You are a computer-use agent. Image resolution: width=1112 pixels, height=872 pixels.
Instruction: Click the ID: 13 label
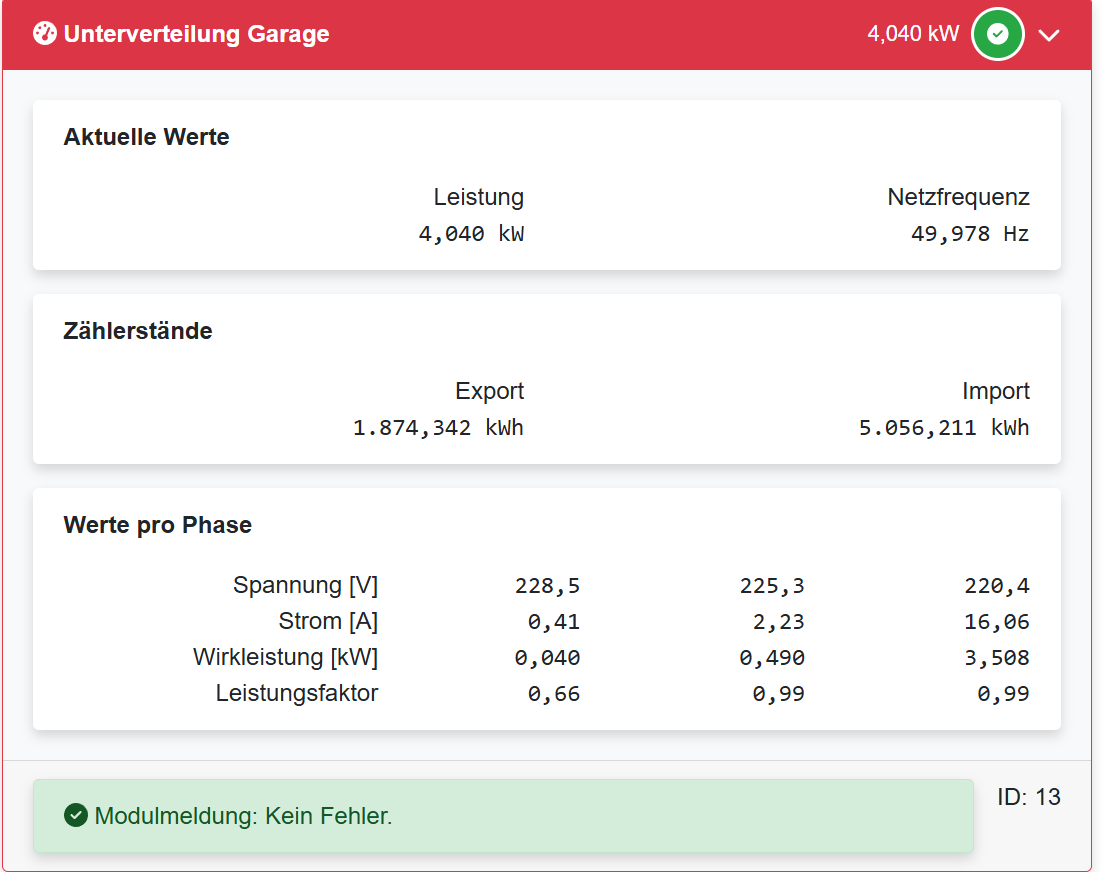point(1028,797)
